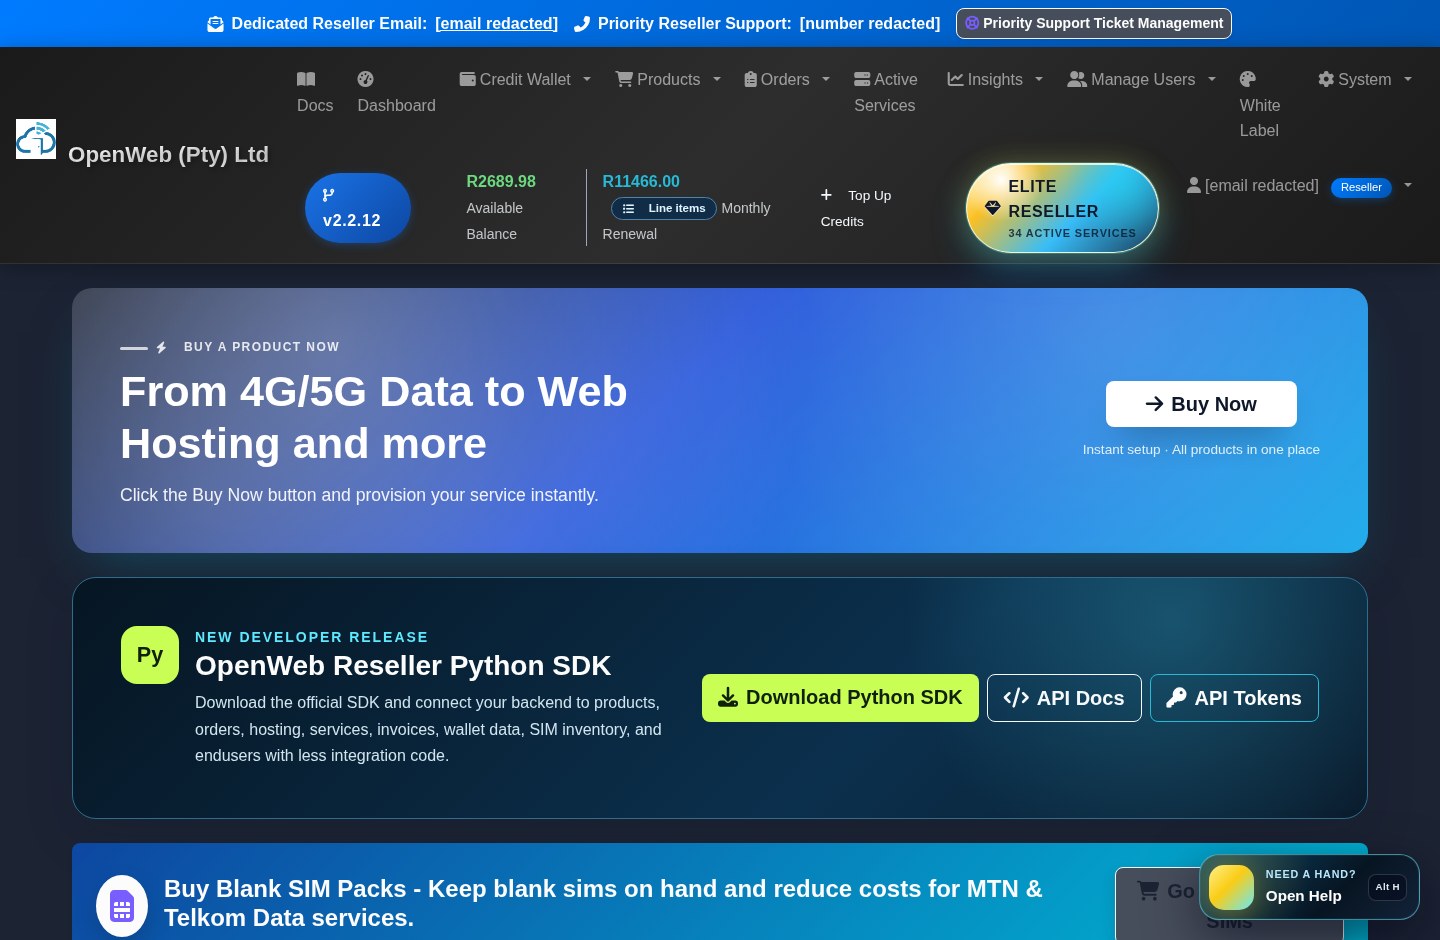Go to the Dashboard menu item
The height and width of the screenshot is (940, 1440).
click(x=396, y=92)
